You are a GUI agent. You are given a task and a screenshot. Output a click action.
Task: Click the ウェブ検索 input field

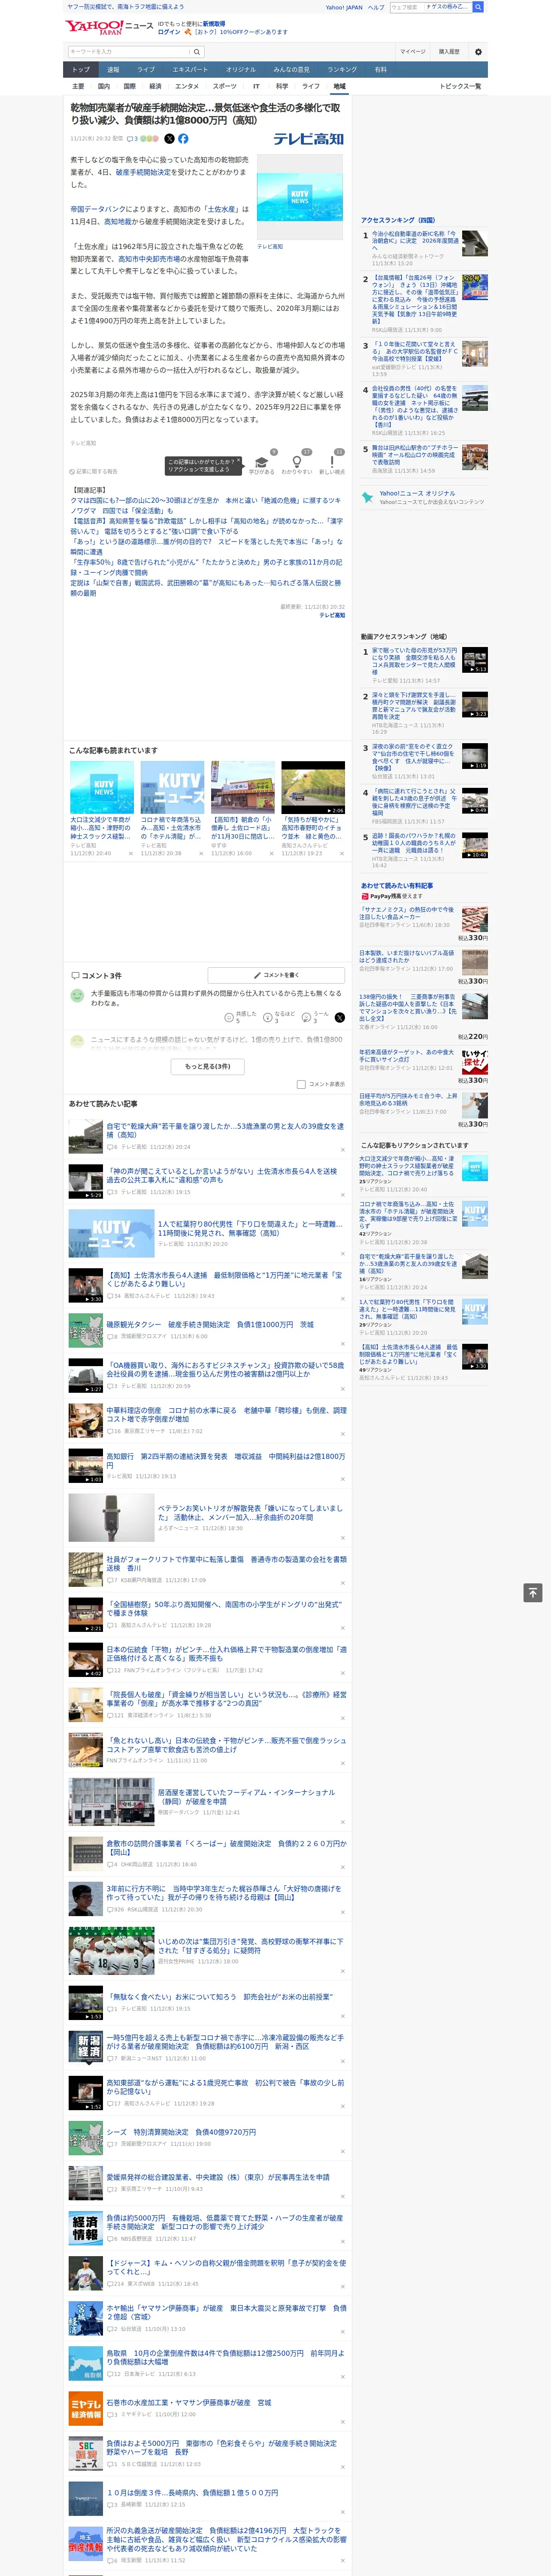pos(430,7)
